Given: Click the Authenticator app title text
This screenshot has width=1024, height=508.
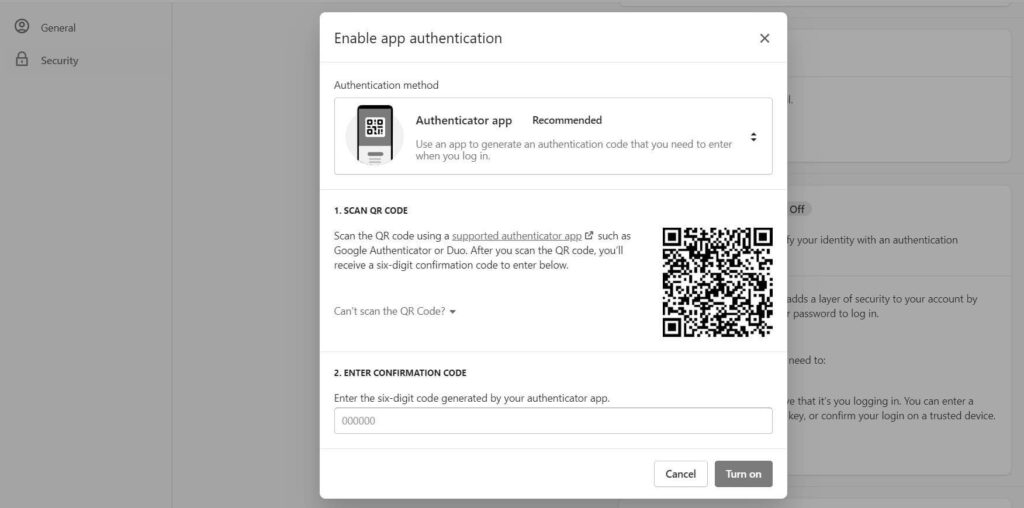Looking at the screenshot, I should 464,120.
